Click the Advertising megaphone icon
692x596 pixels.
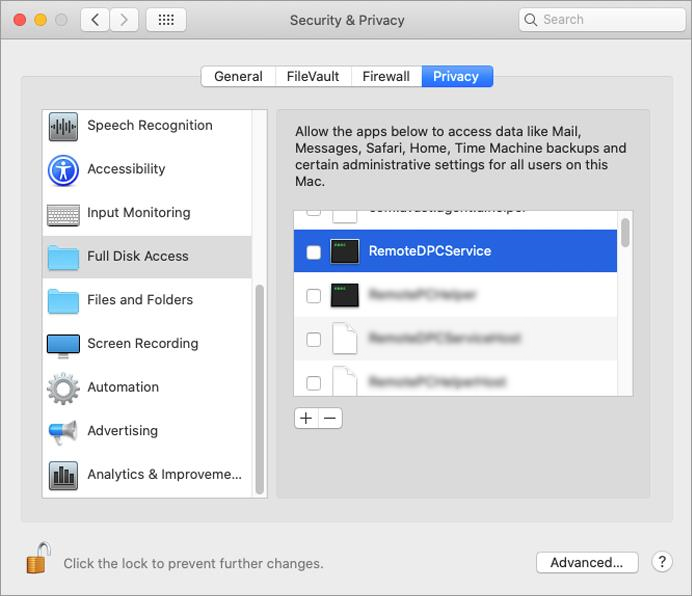(x=63, y=431)
